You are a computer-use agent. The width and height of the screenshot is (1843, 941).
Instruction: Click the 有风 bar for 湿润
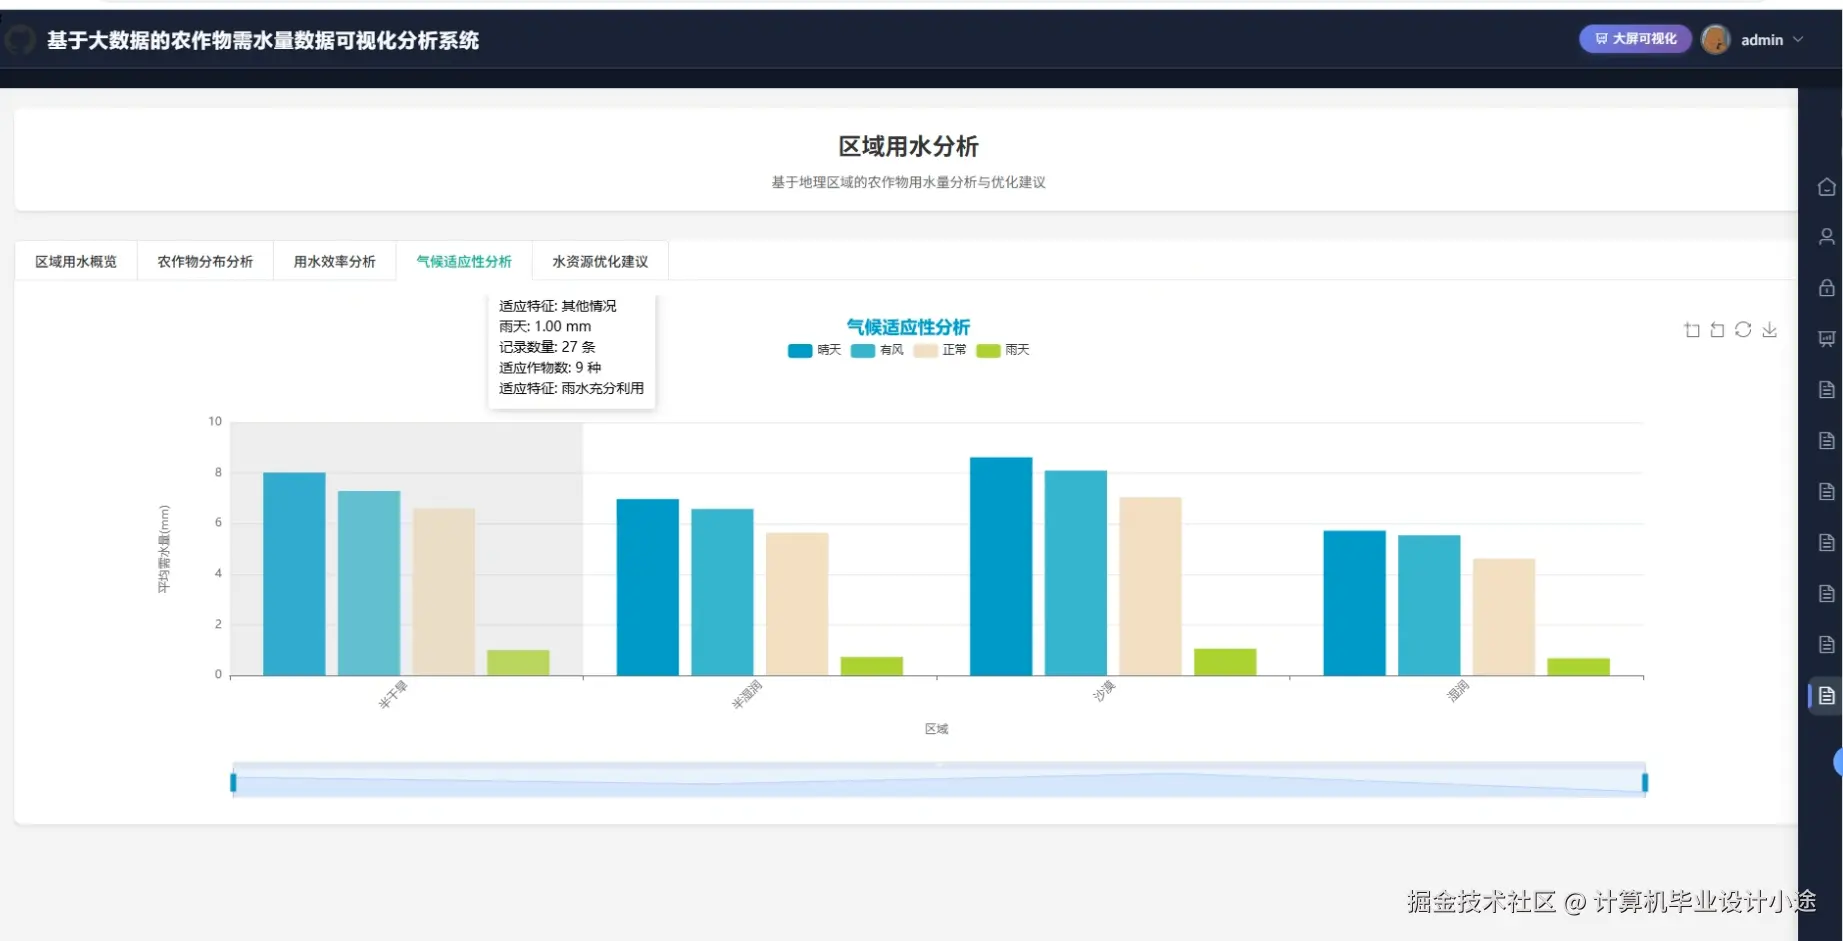click(x=1429, y=605)
